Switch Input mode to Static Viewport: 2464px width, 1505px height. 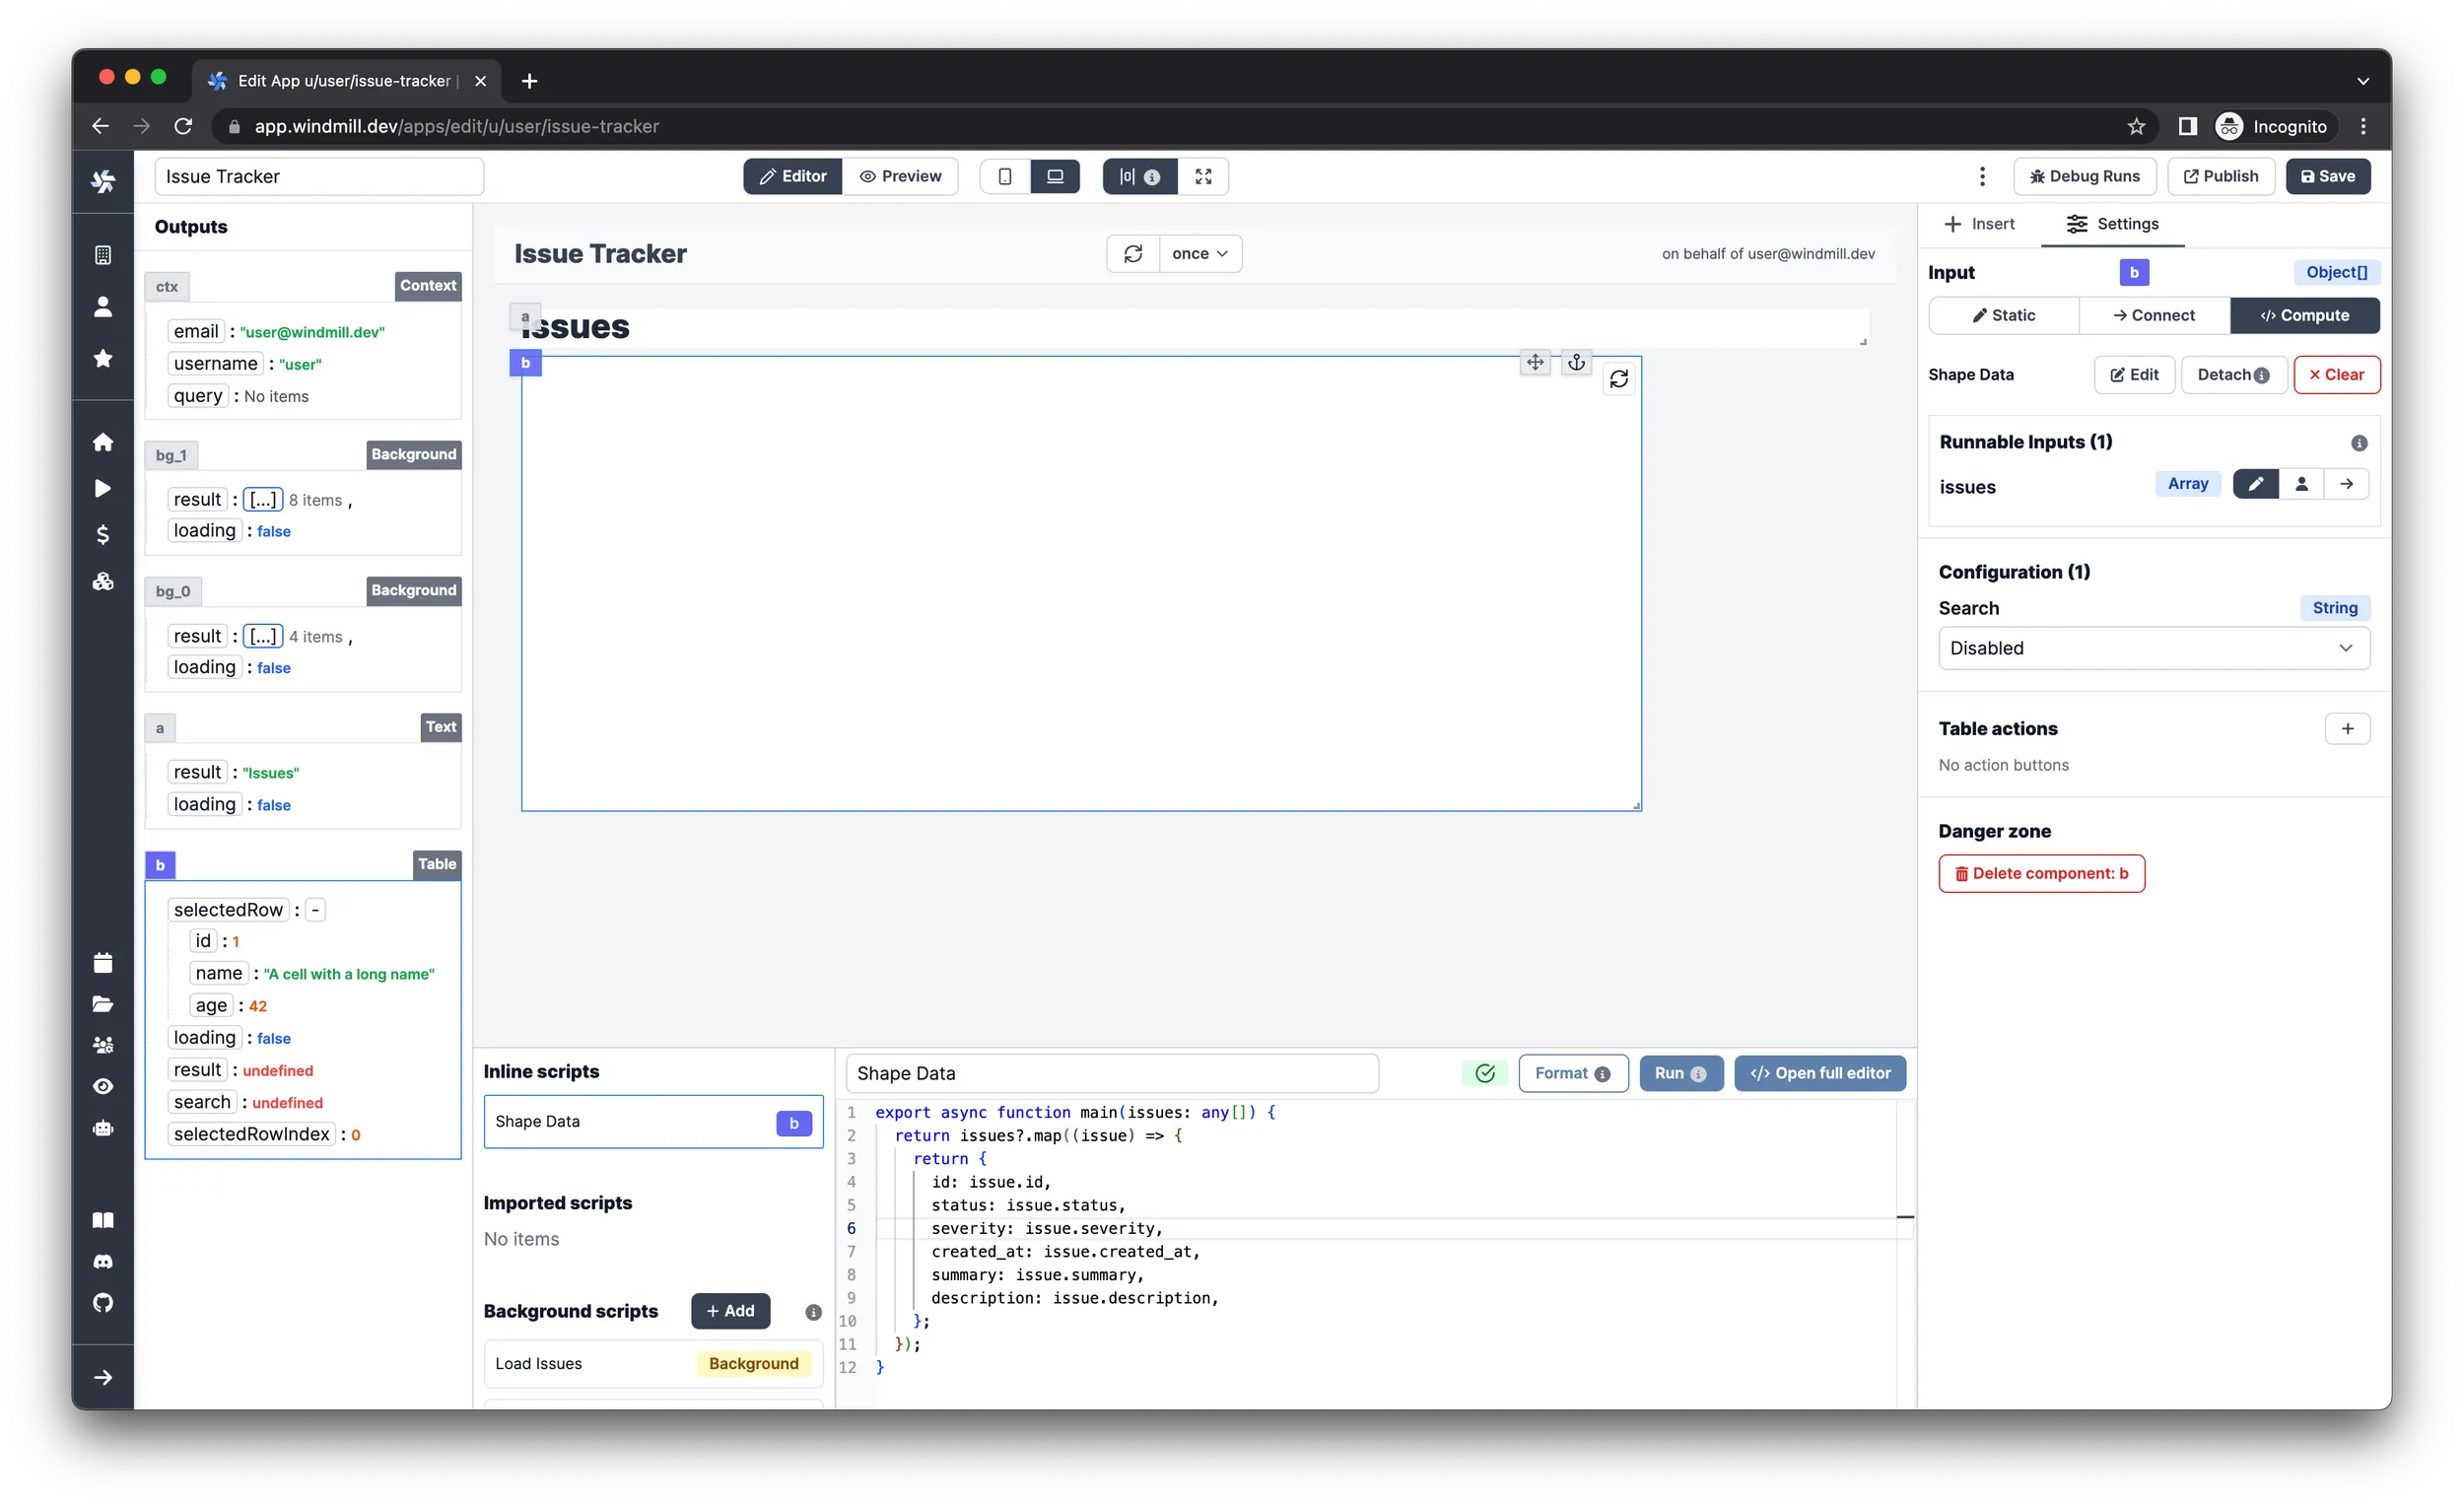coord(2004,315)
